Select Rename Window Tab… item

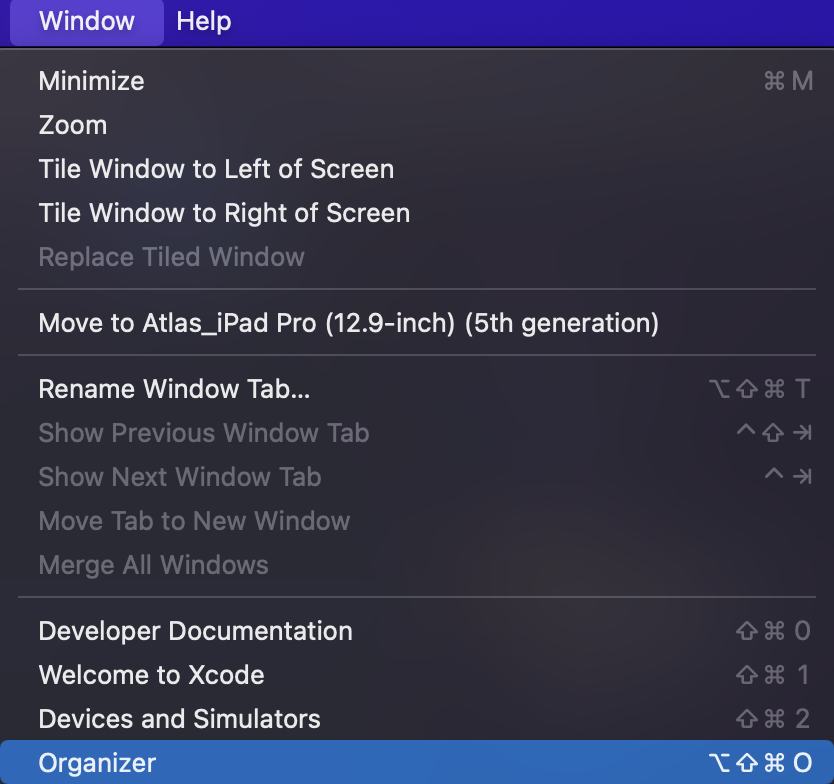click(417, 389)
